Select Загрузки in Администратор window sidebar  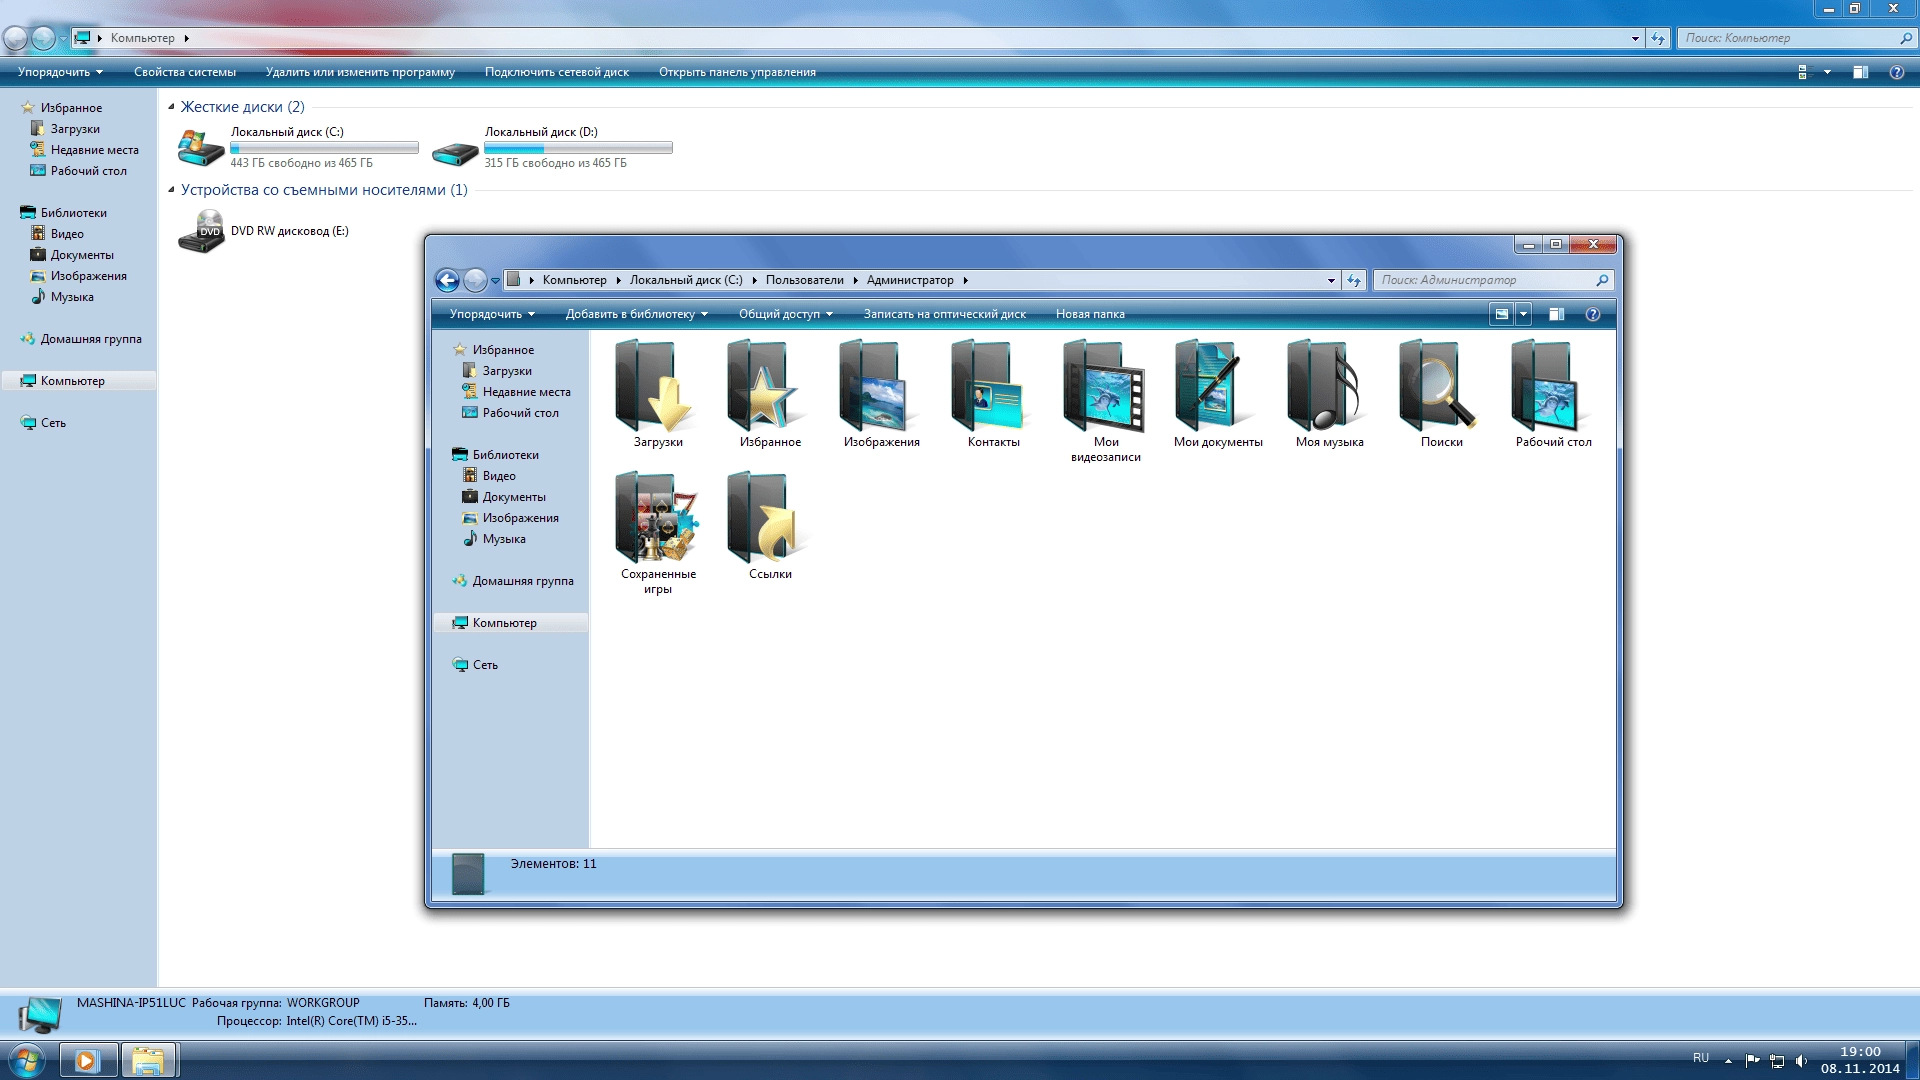point(507,371)
